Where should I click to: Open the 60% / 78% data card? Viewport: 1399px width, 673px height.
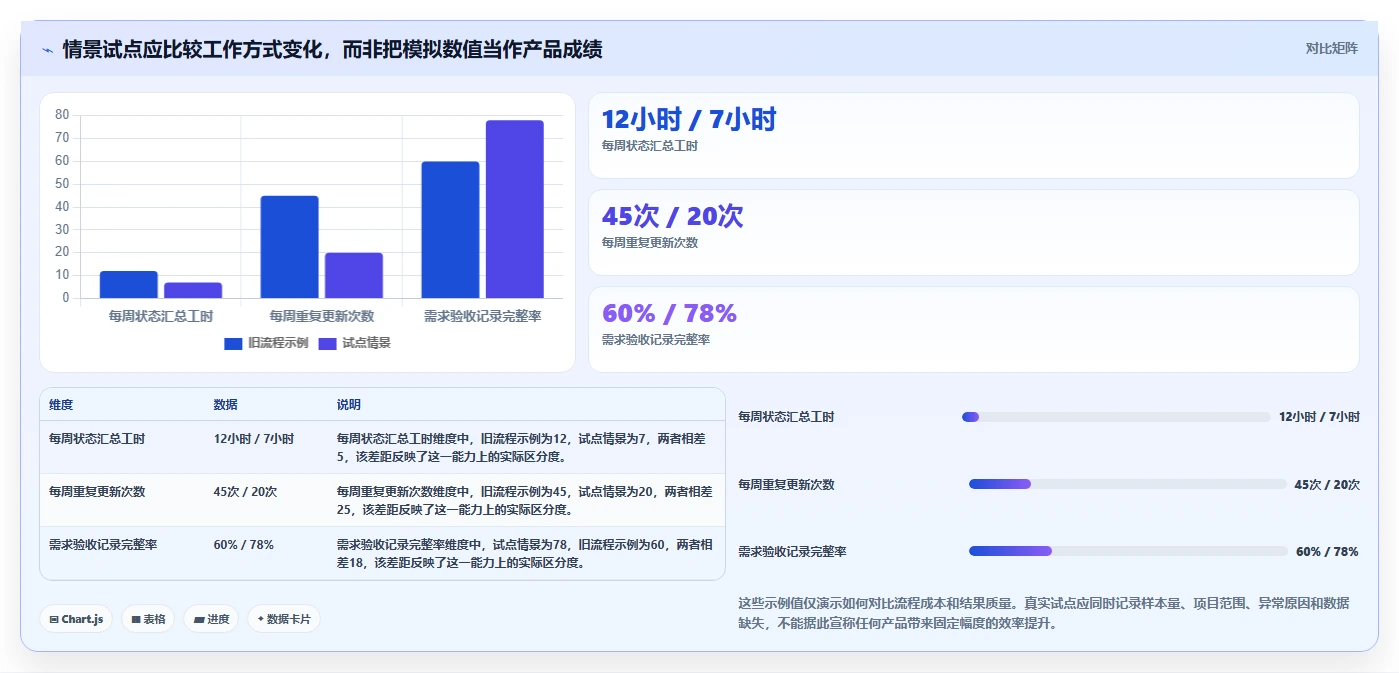click(974, 329)
